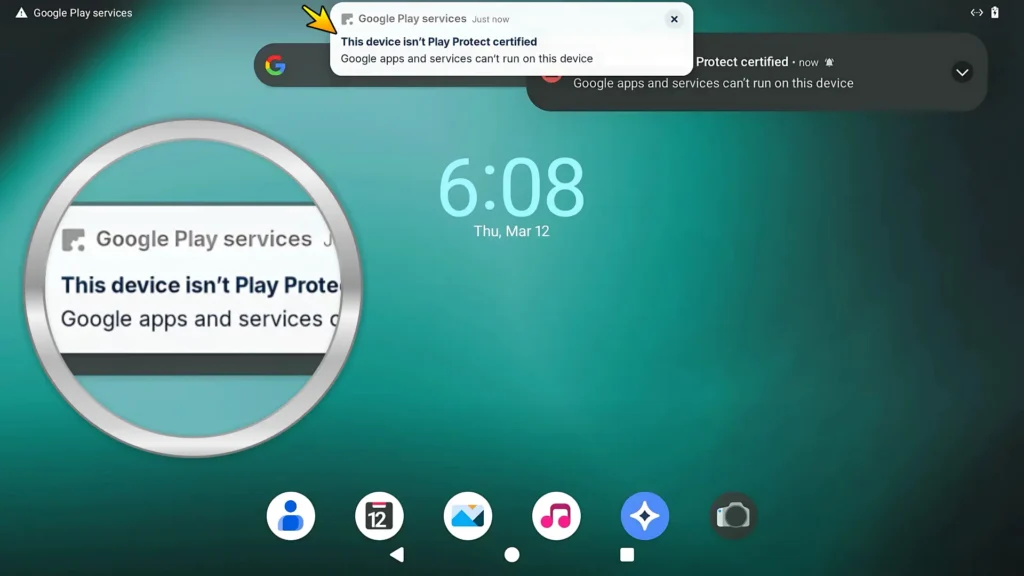Open the Camera app in the dock
This screenshot has width=1024, height=576.
click(x=733, y=516)
